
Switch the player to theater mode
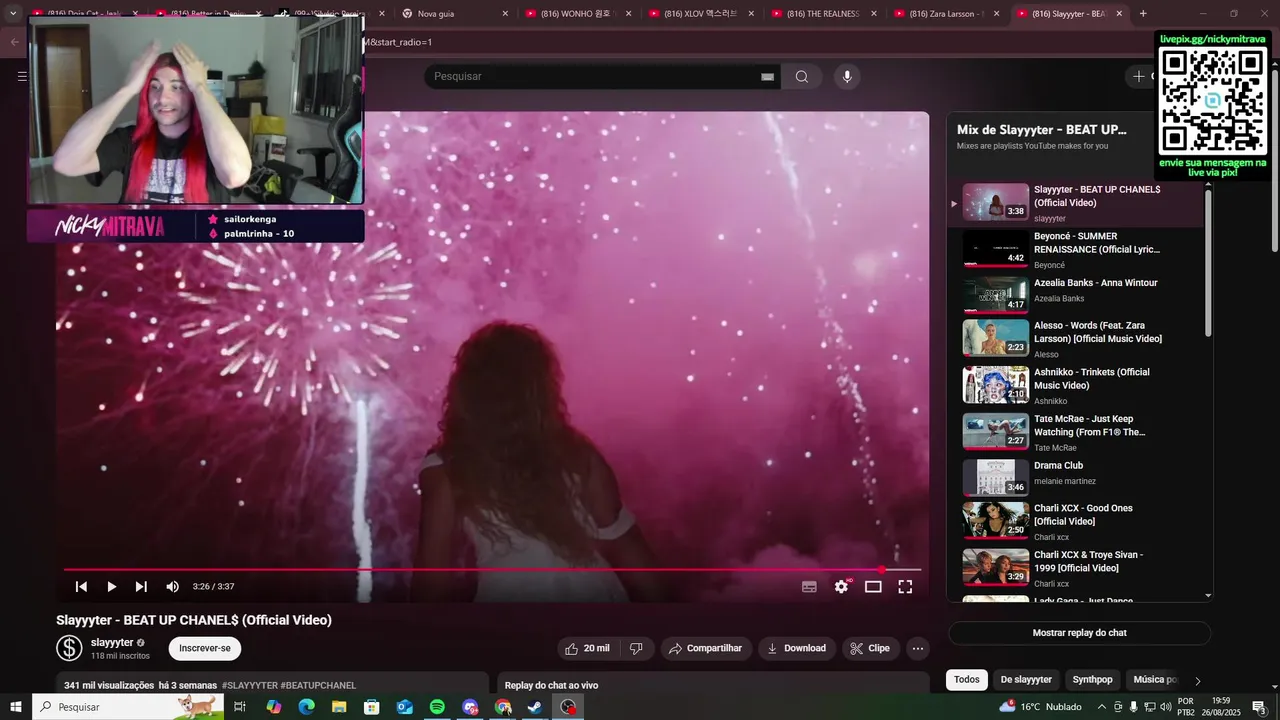(873, 587)
